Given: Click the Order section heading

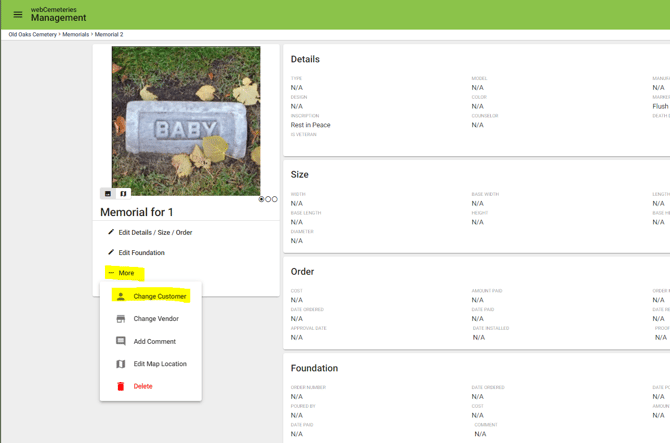Looking at the screenshot, I should point(303,272).
